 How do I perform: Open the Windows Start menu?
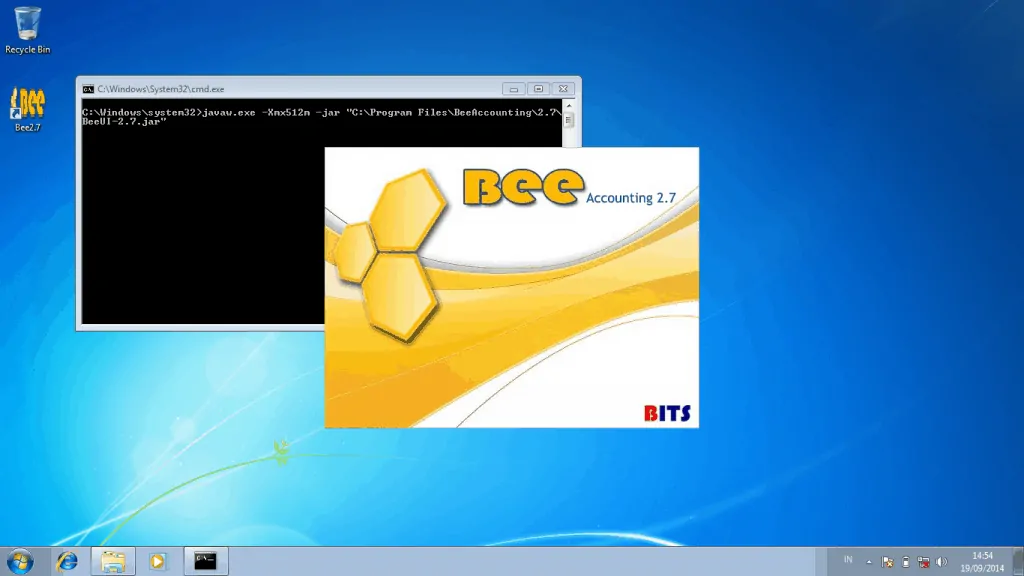click(x=20, y=562)
